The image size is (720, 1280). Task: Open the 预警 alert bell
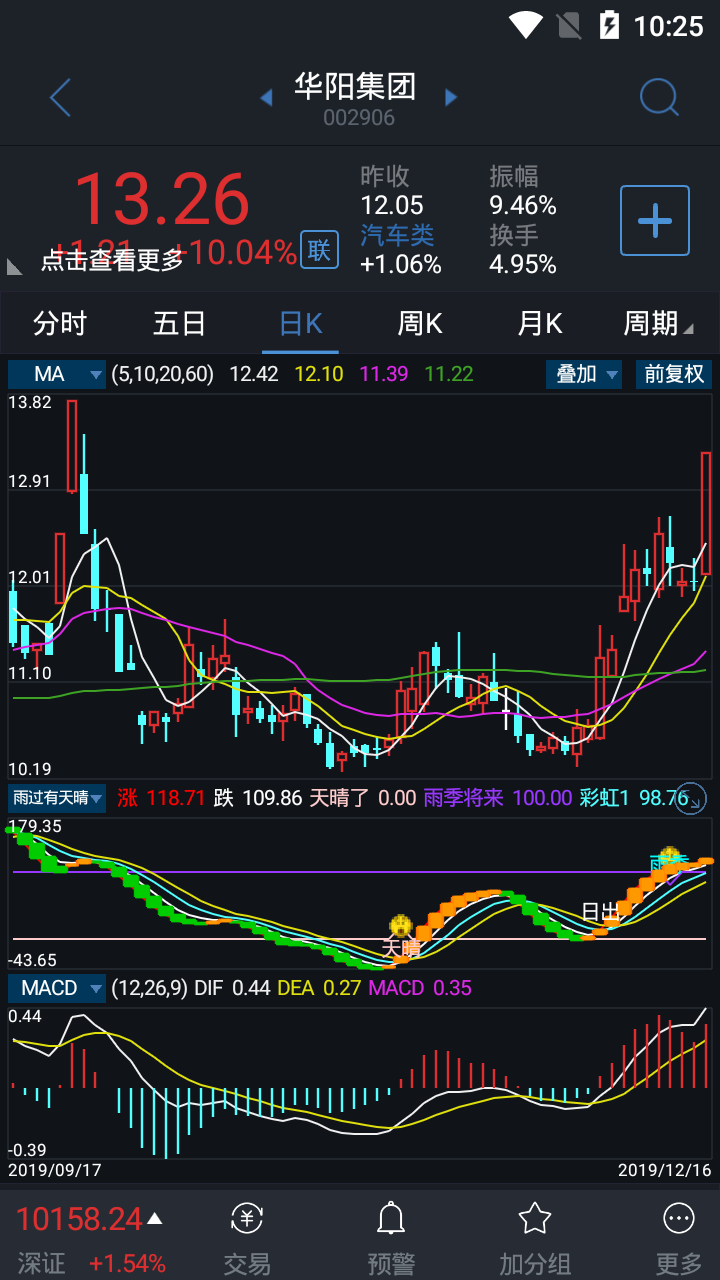pyautogui.click(x=391, y=1219)
